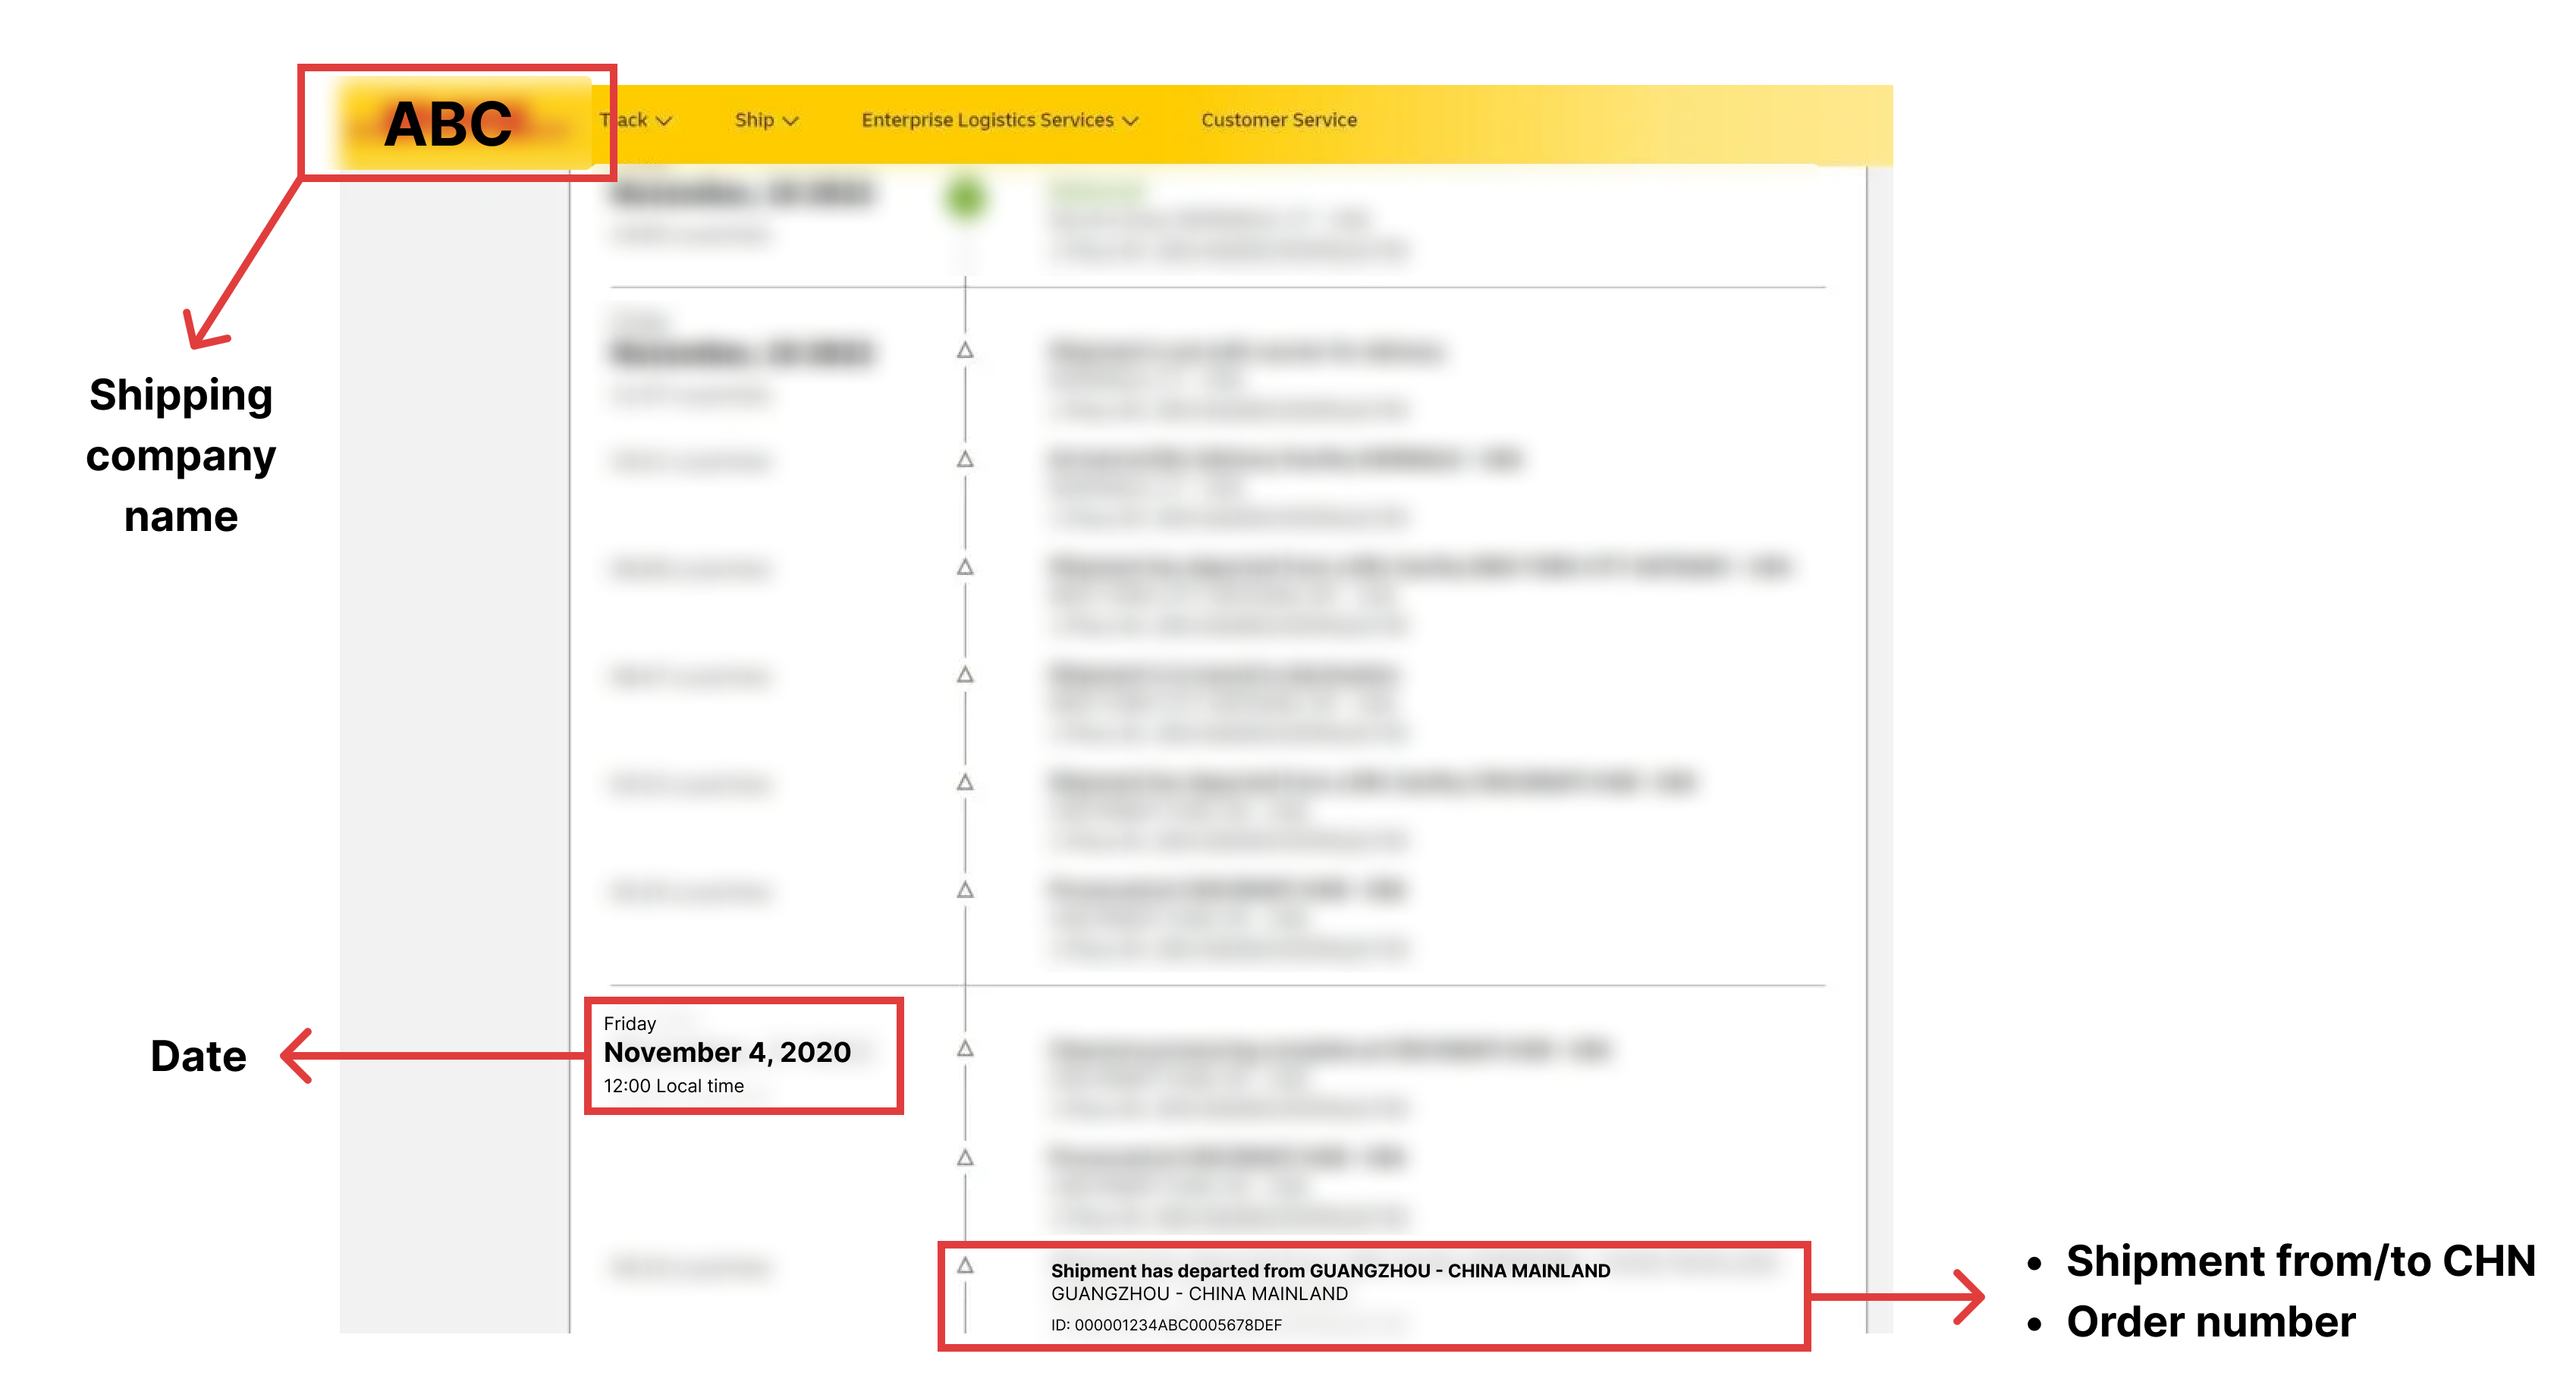Open the Customer Service link
The width and height of the screenshot is (2576, 1382).
click(1278, 120)
